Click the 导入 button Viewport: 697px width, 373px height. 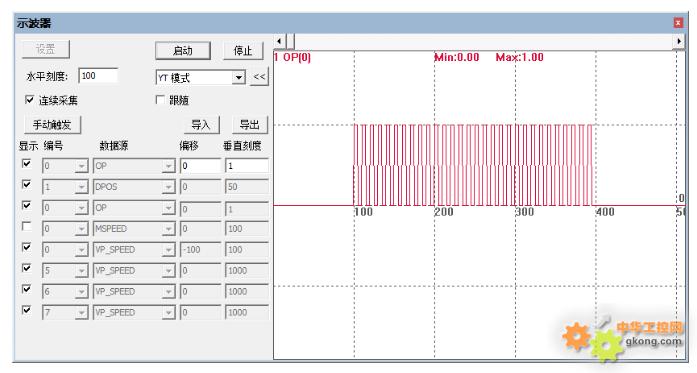tap(201, 125)
